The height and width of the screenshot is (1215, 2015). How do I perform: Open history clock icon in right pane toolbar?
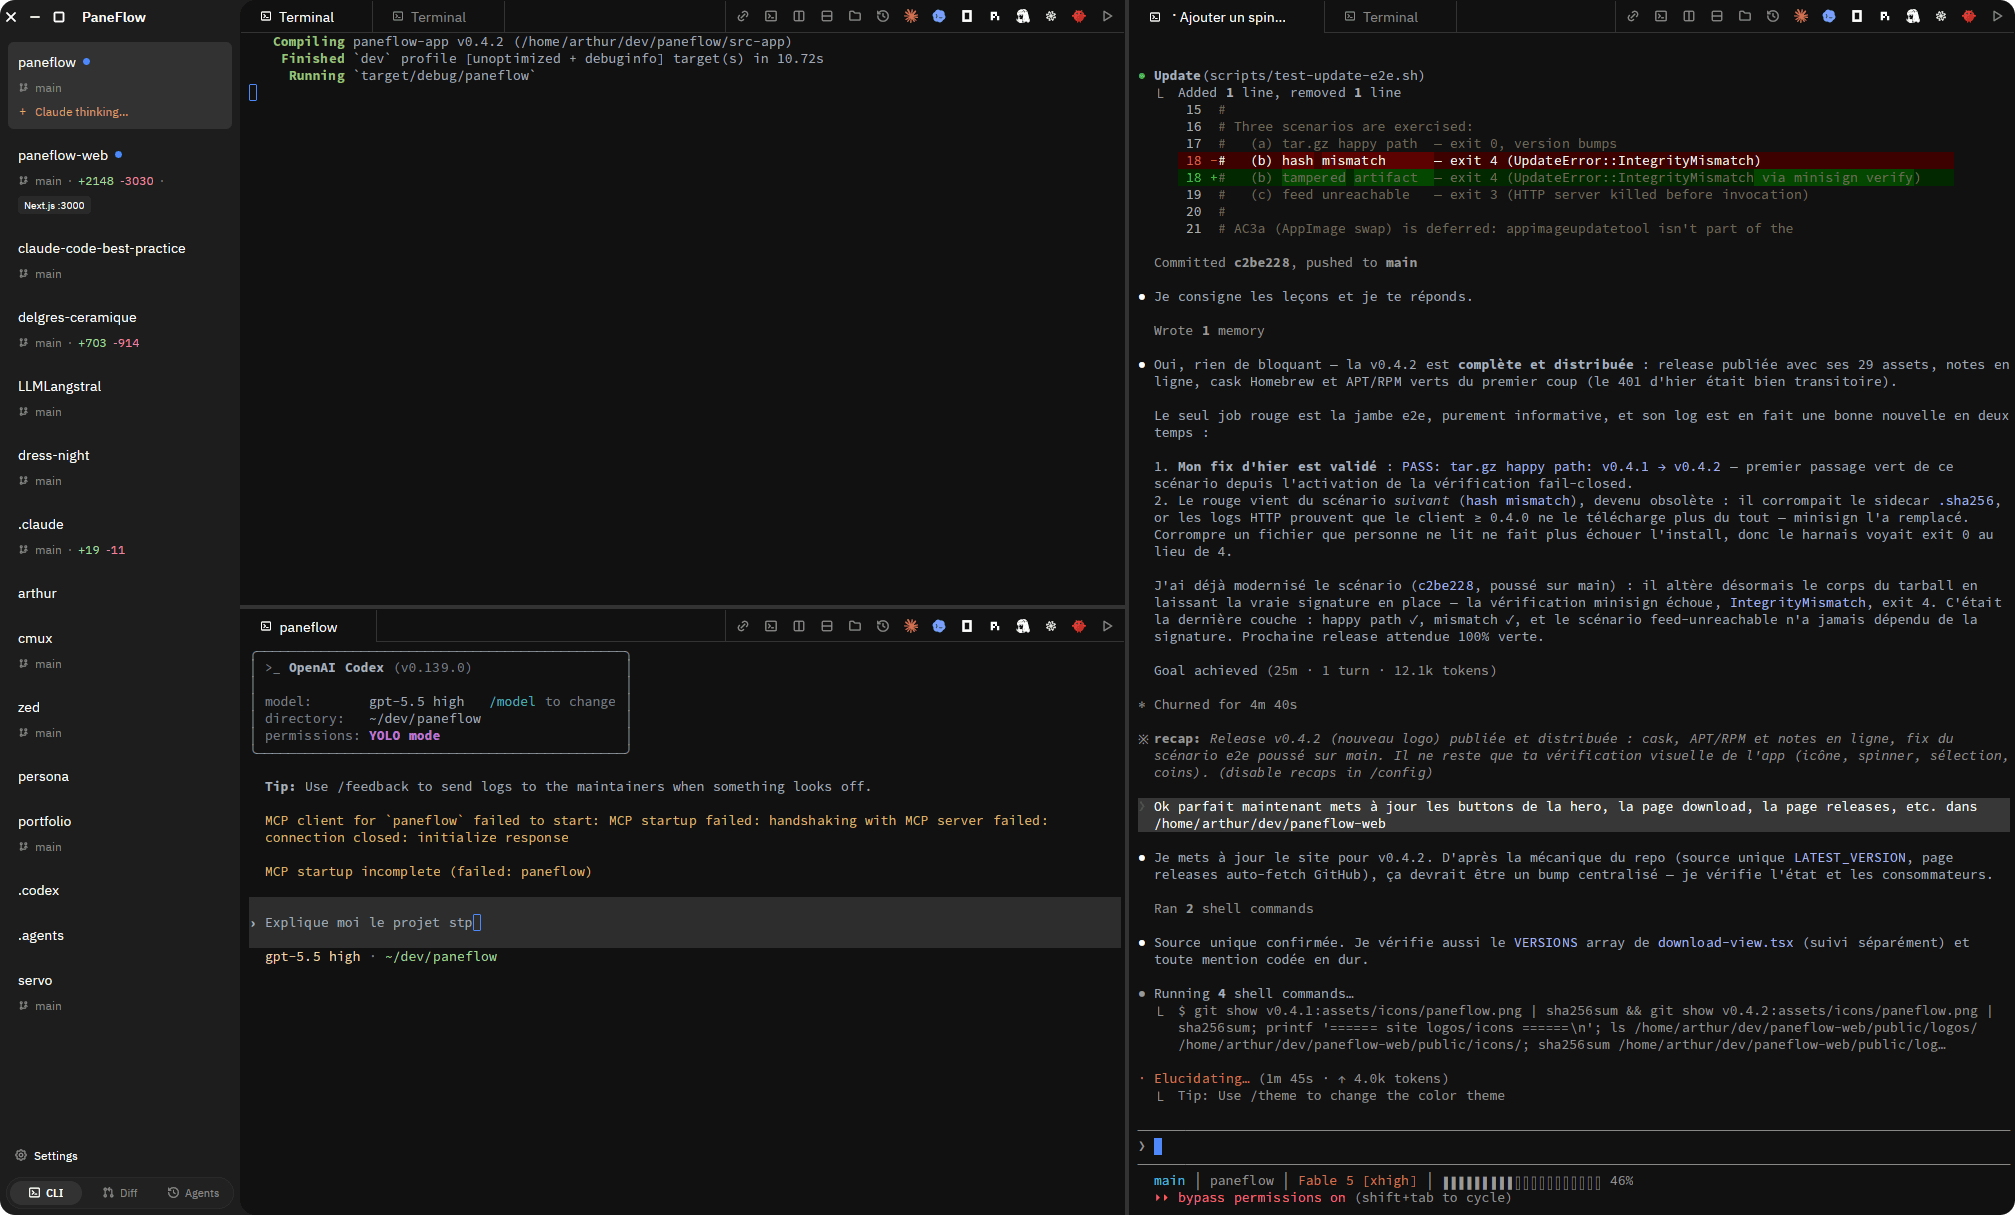[x=1773, y=17]
